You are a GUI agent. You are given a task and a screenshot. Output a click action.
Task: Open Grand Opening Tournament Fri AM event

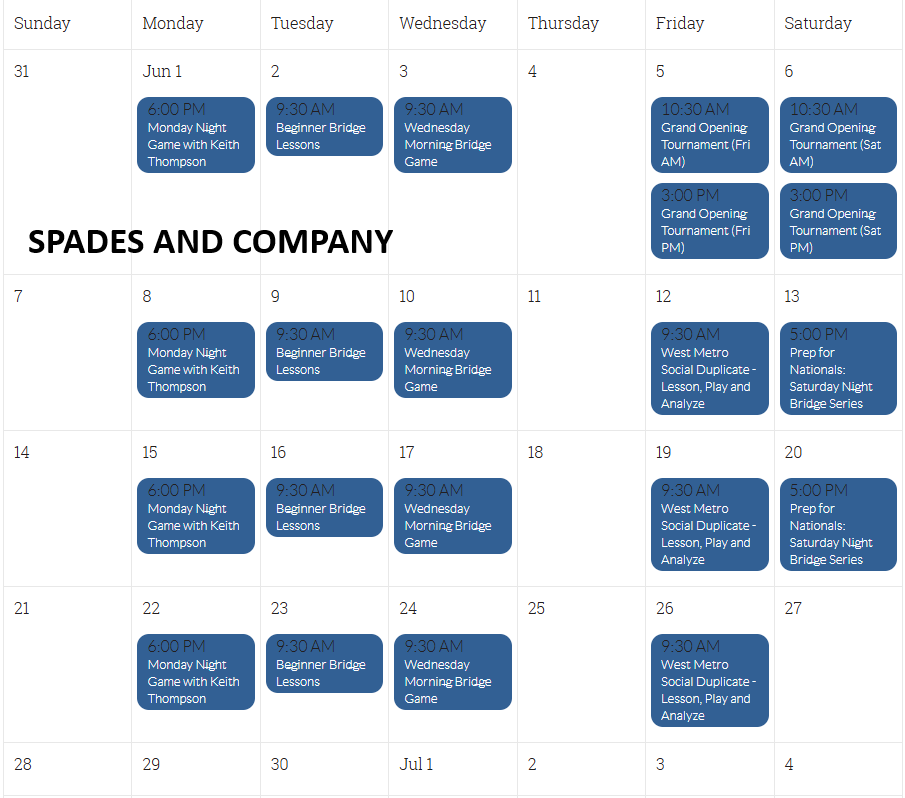709,135
